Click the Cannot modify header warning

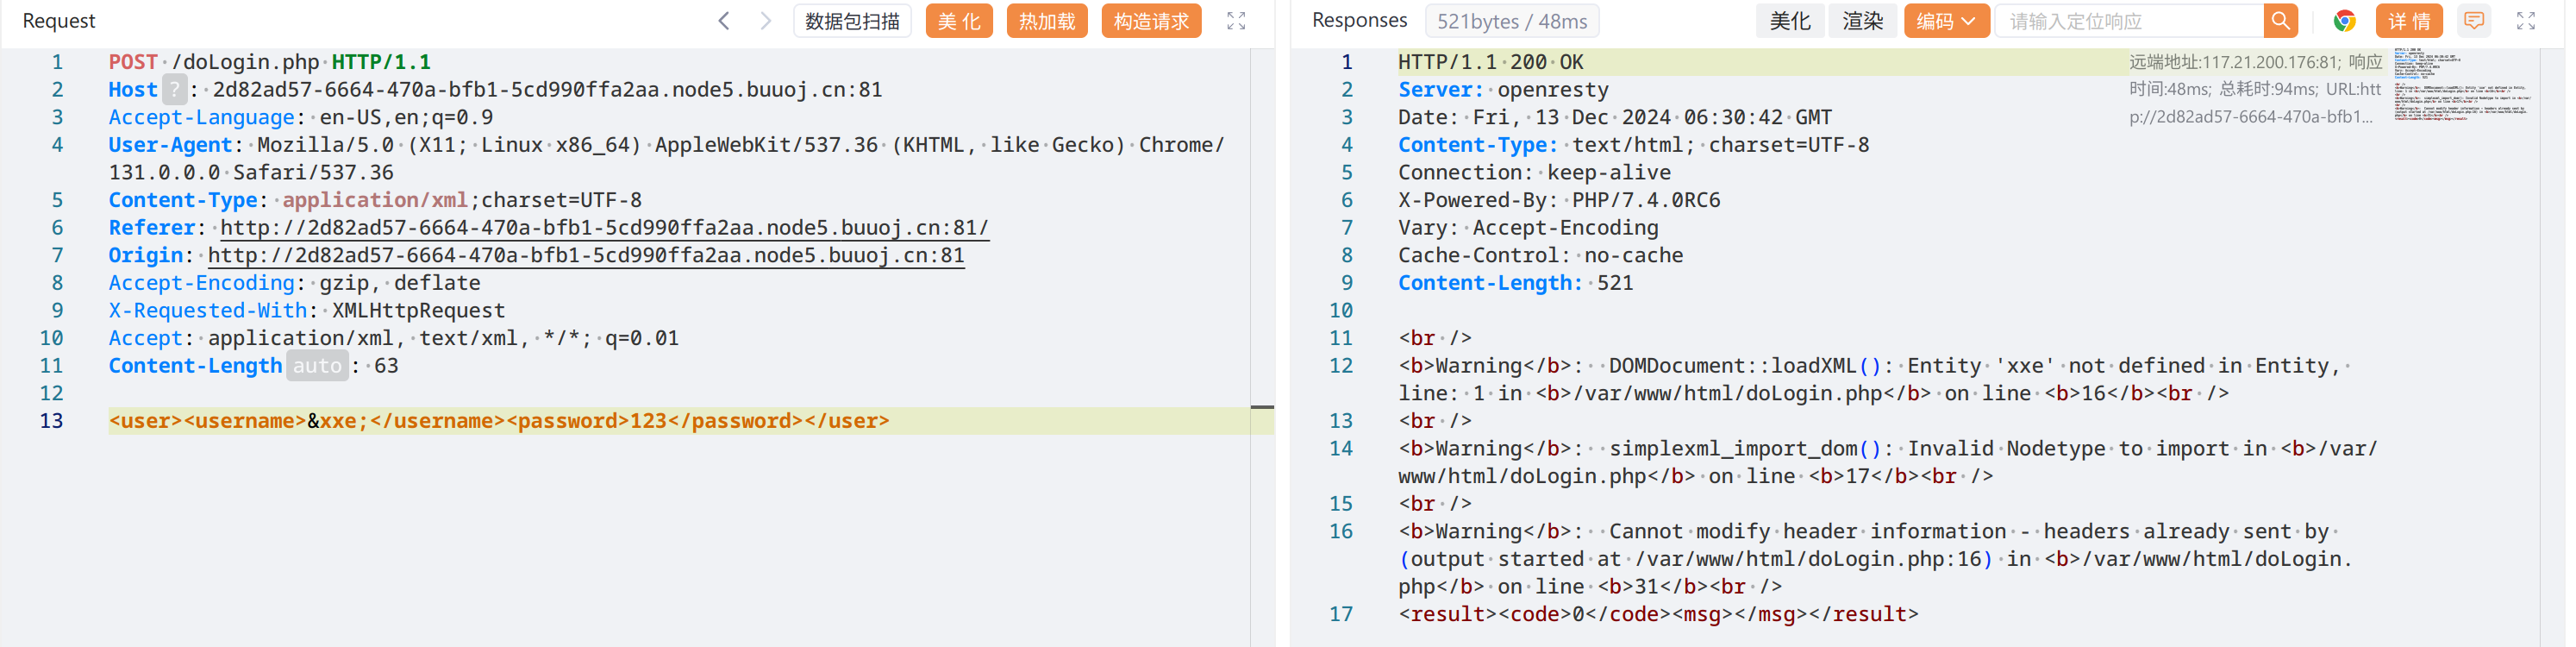[x=1876, y=559]
